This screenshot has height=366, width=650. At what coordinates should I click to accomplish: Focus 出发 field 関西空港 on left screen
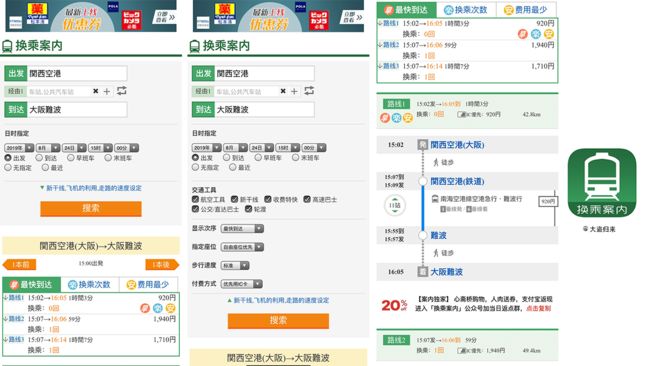tap(77, 73)
